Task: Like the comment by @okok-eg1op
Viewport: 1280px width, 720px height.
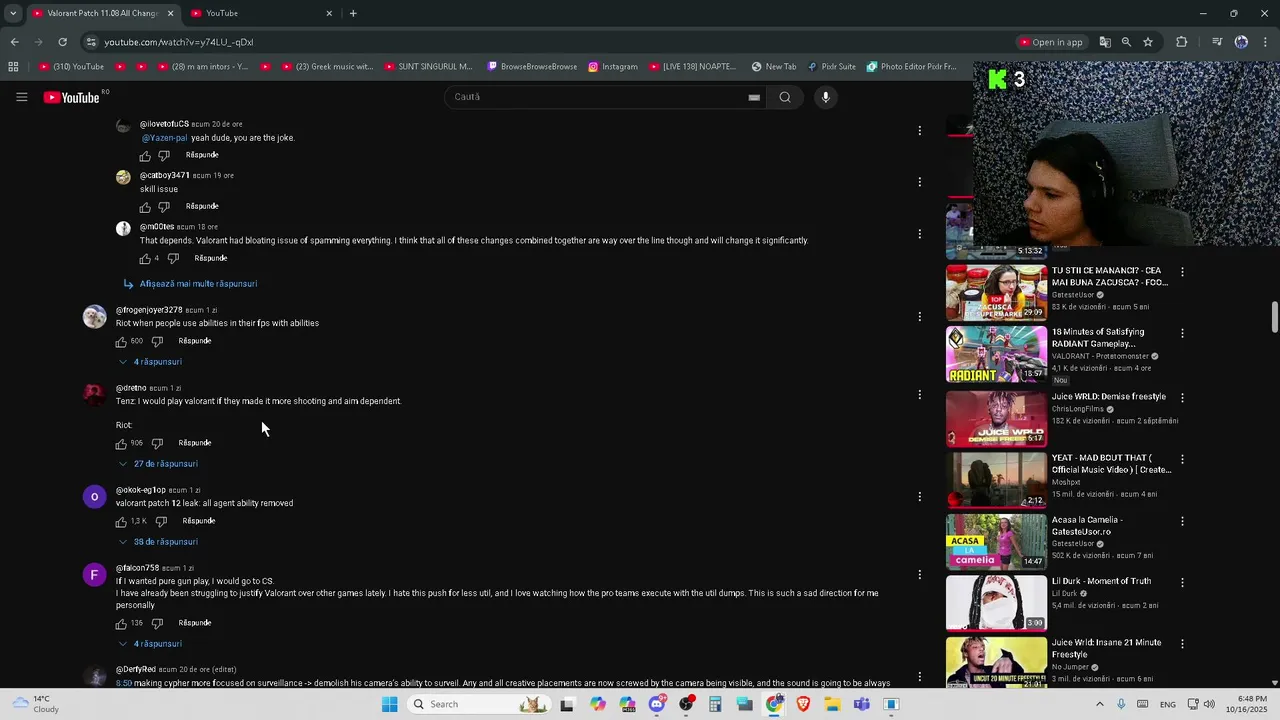Action: coord(121,521)
